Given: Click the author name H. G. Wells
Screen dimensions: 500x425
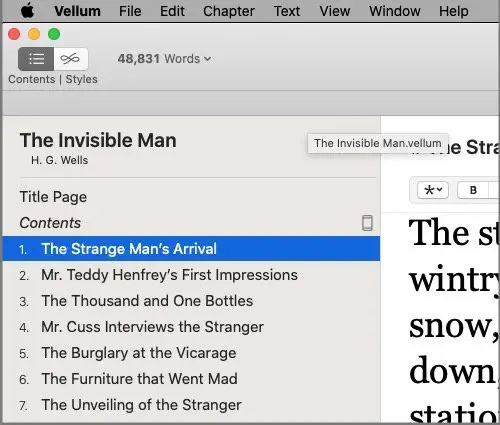Looking at the screenshot, I should [59, 160].
